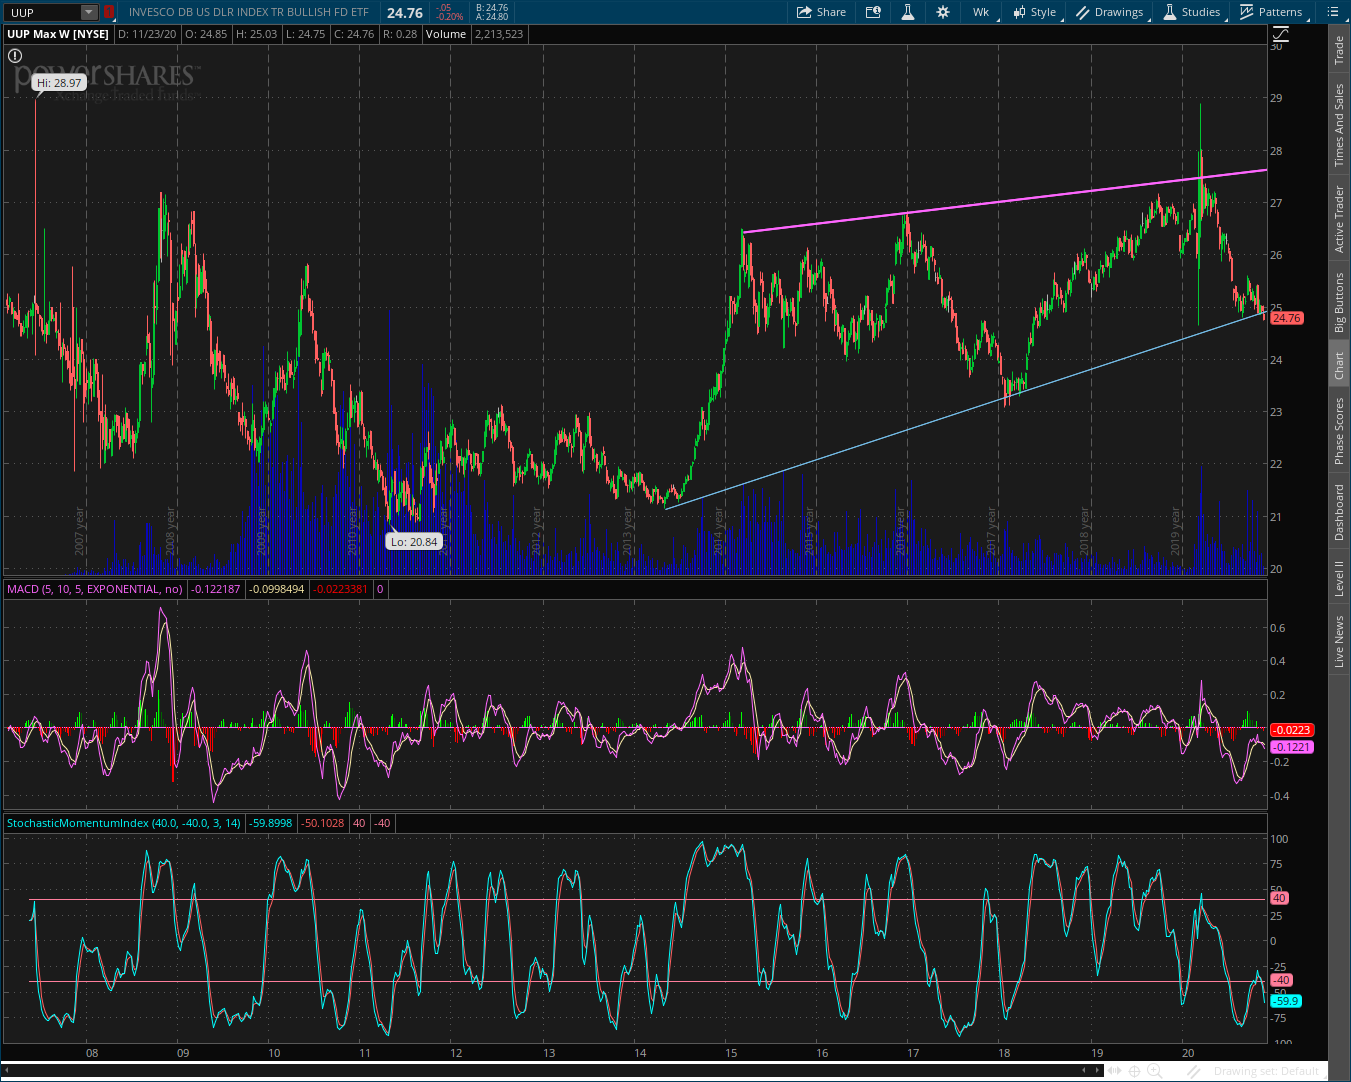Click the crosshair pointer icon in bottom bar
The height and width of the screenshot is (1082, 1351).
tap(1134, 1071)
